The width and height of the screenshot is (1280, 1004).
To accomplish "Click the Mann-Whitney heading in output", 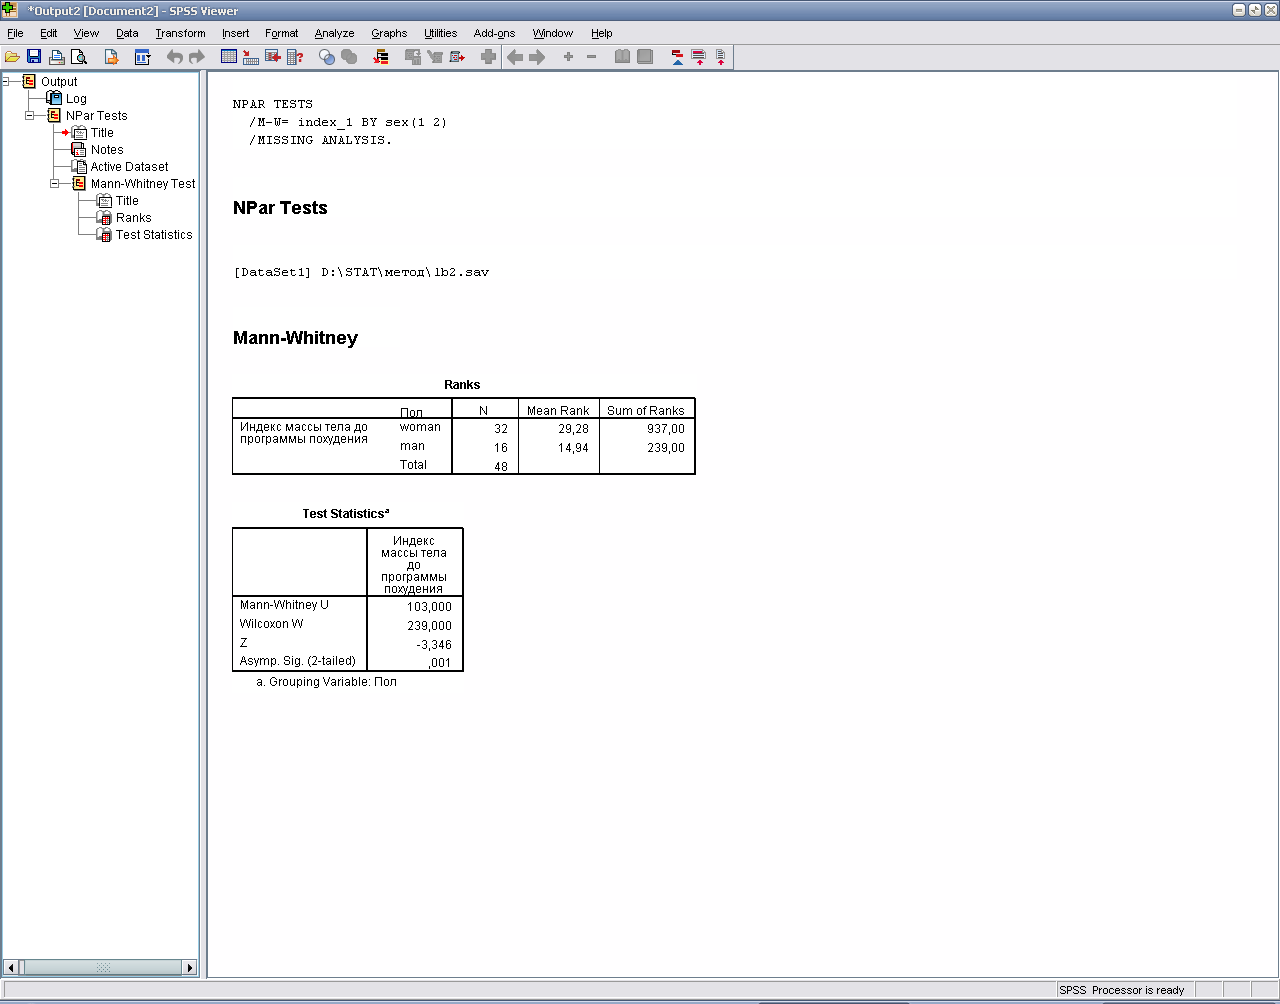I will 295,338.
